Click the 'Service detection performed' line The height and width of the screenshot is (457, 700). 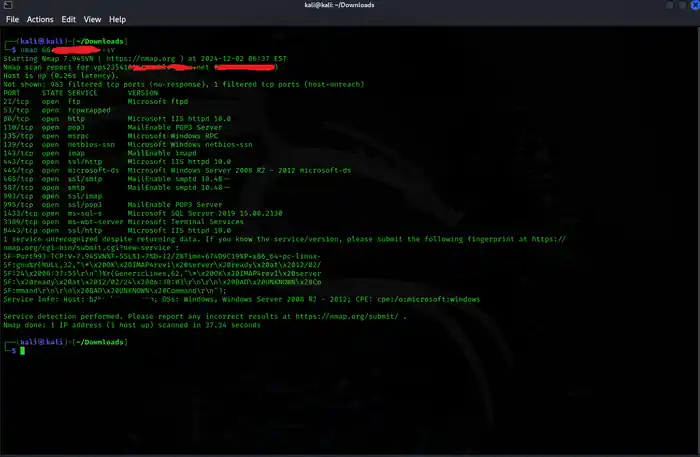(205, 316)
